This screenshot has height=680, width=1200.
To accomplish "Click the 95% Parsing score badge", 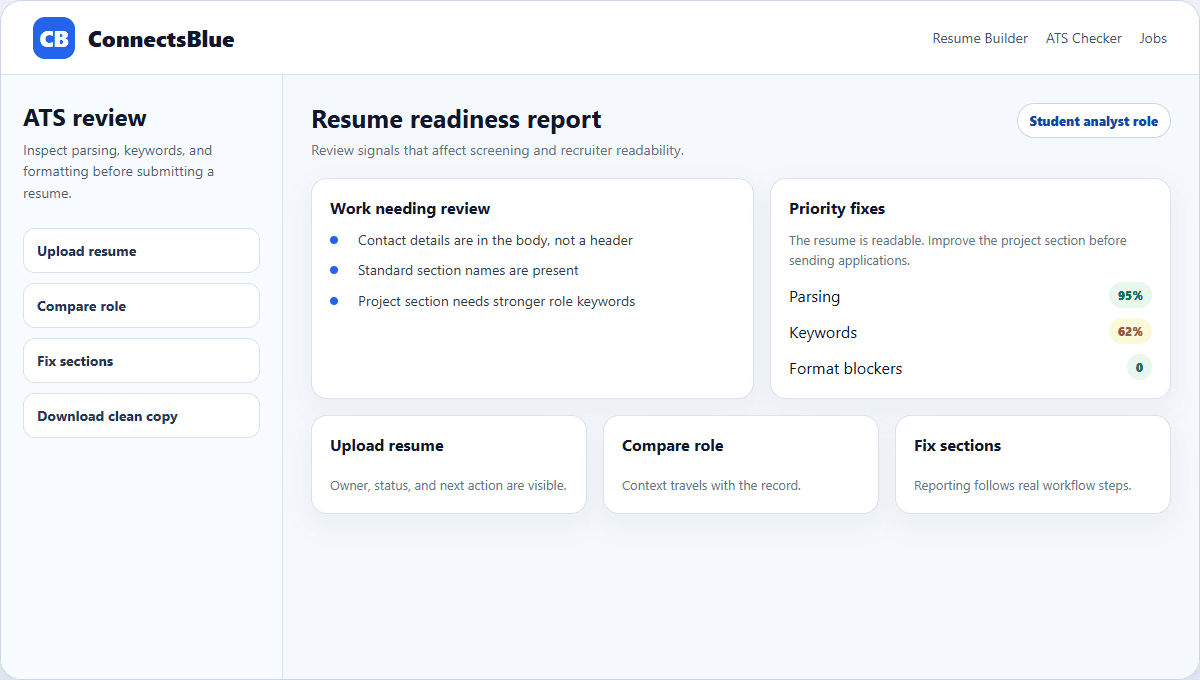I will (x=1130, y=296).
